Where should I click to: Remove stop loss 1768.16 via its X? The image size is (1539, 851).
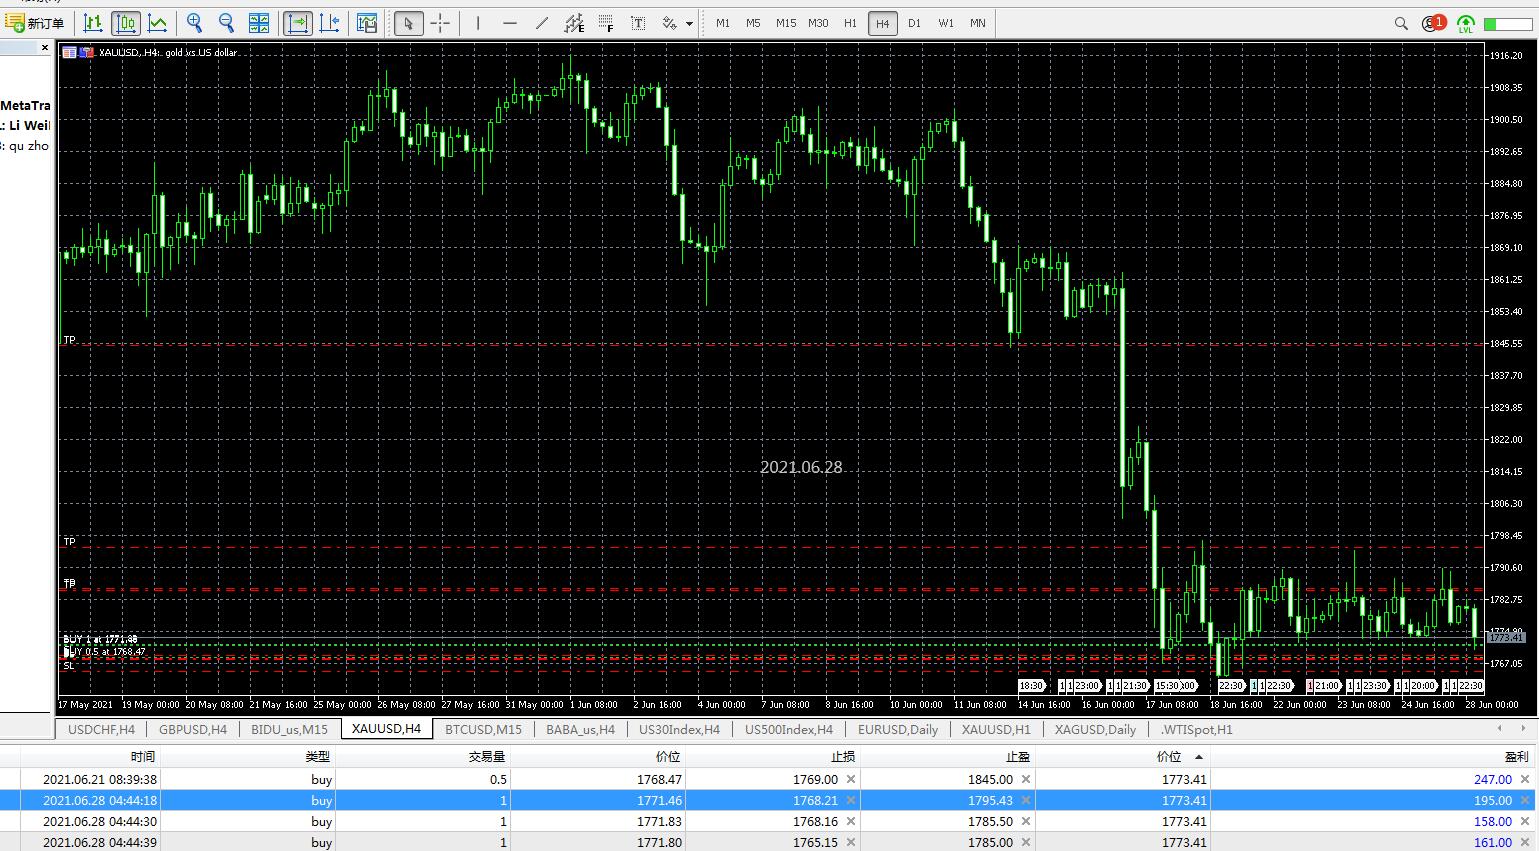851,821
